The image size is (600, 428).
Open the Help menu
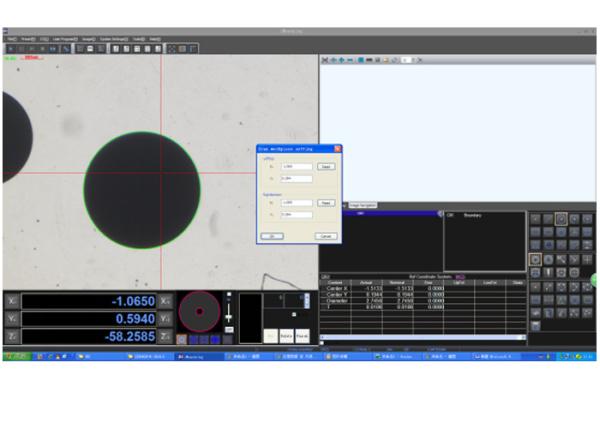(155, 39)
